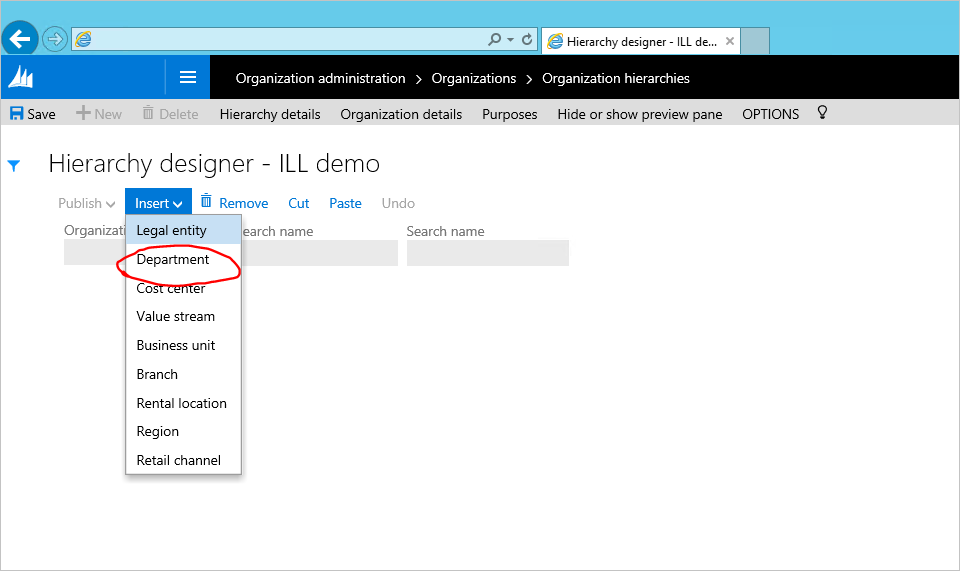Click the Cut command
This screenshot has width=960, height=571.
point(299,203)
